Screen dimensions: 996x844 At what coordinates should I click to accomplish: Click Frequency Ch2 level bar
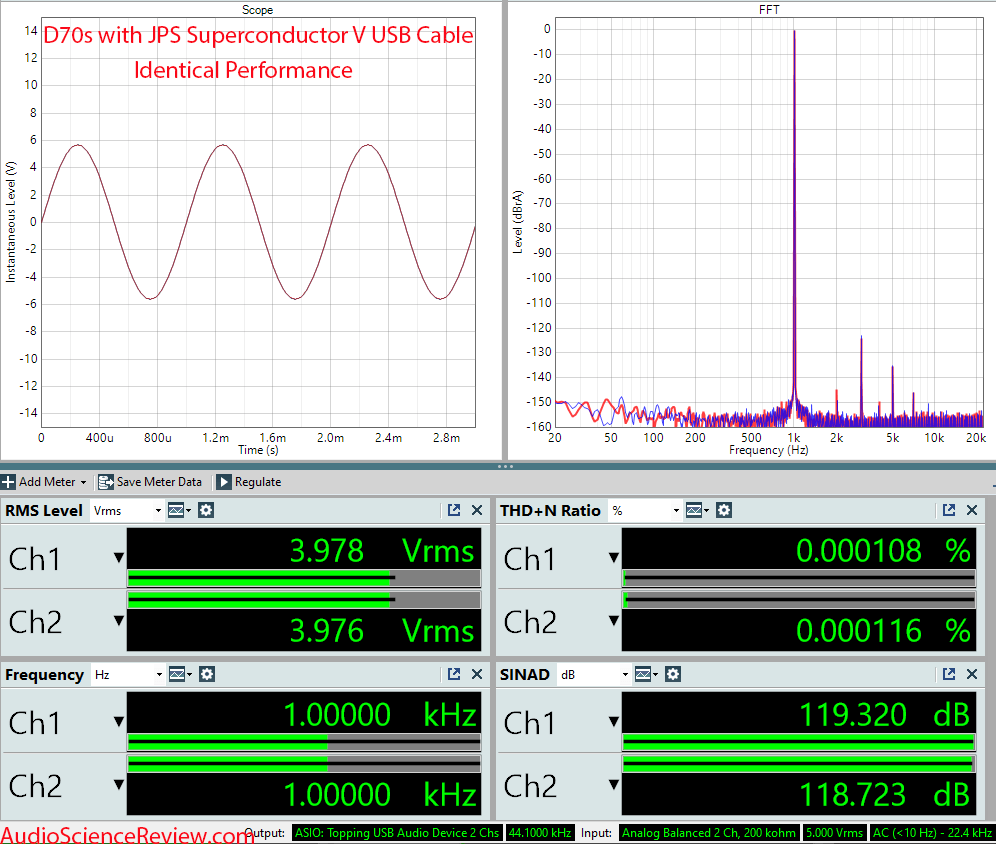[304, 763]
